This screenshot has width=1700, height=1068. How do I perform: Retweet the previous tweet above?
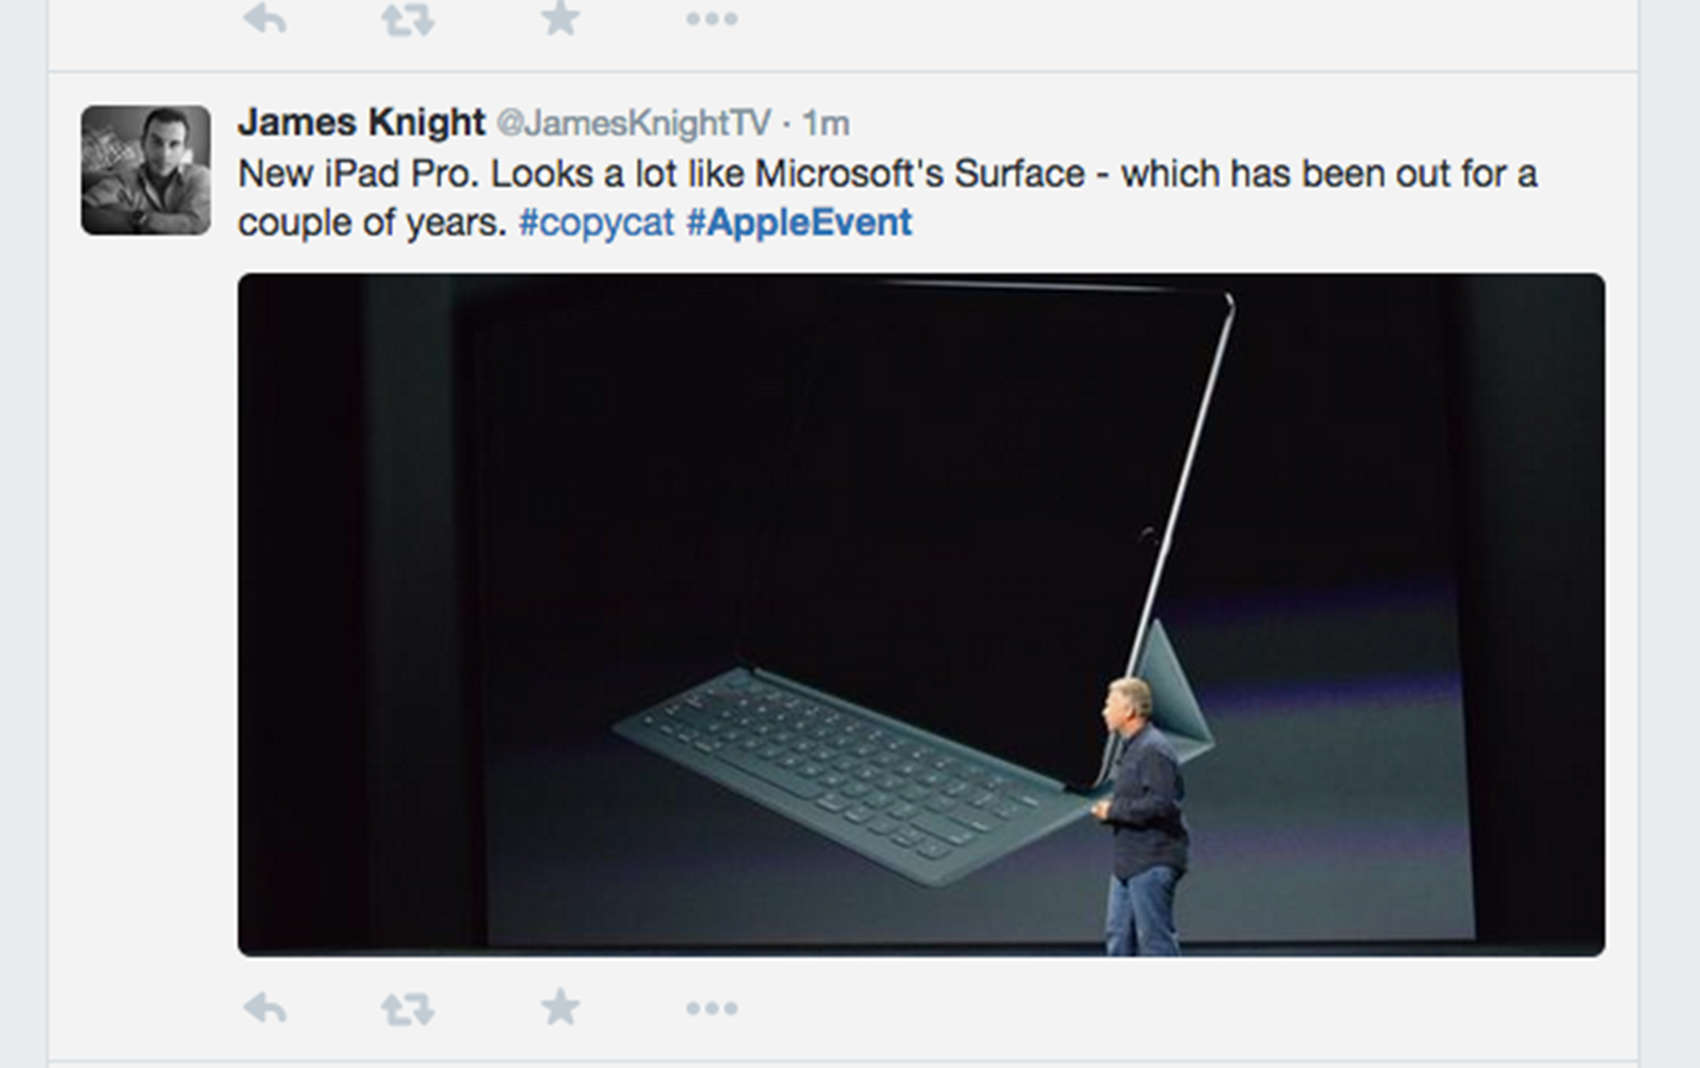pos(408,19)
